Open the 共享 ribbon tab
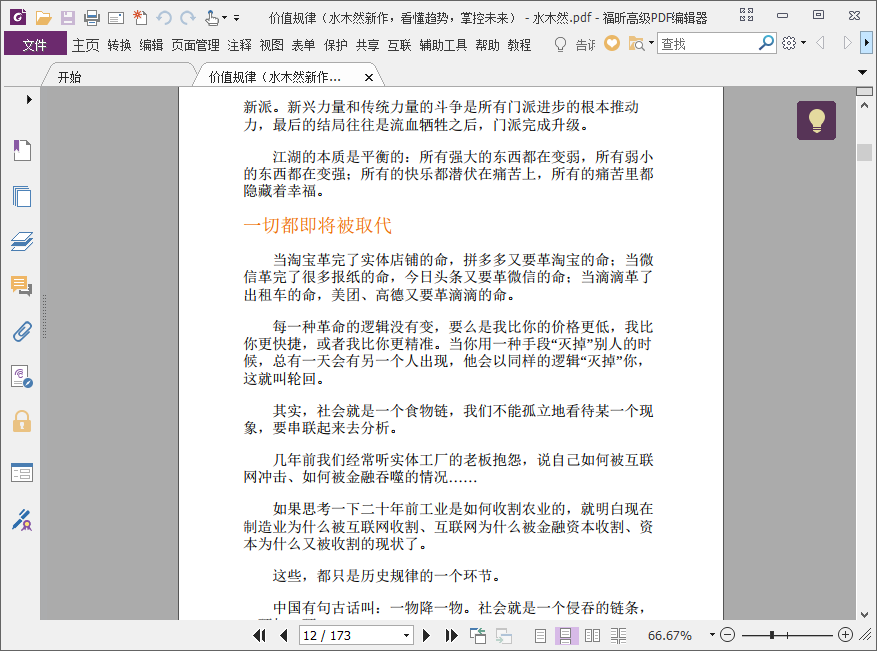Image resolution: width=877 pixels, height=651 pixels. pyautogui.click(x=367, y=45)
